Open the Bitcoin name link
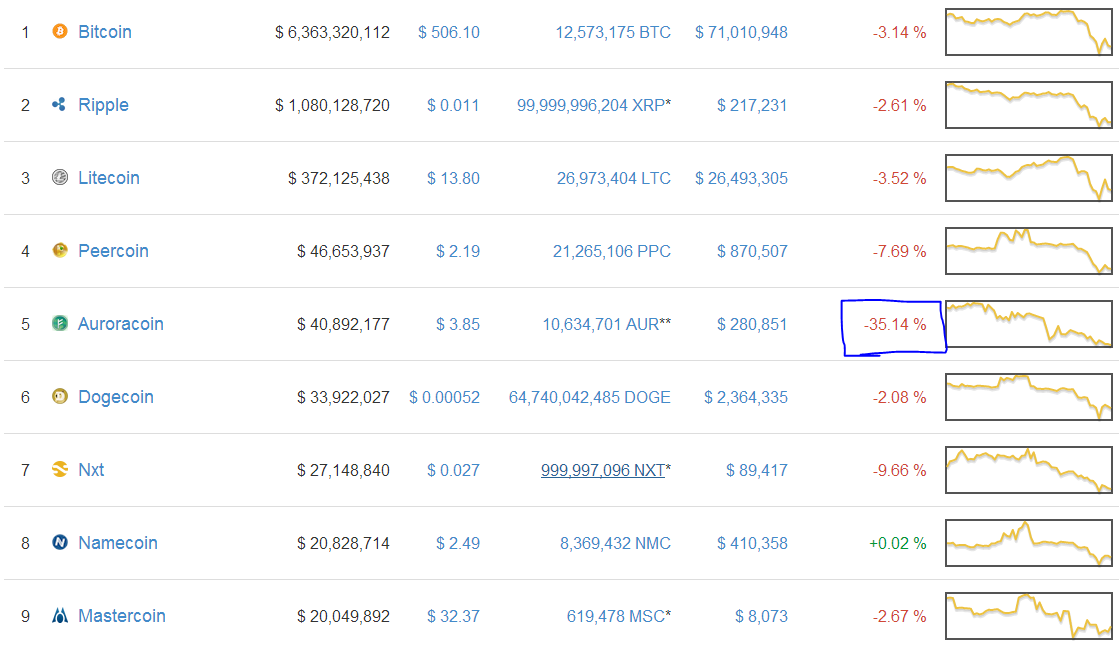The width and height of the screenshot is (1119, 647). point(105,32)
